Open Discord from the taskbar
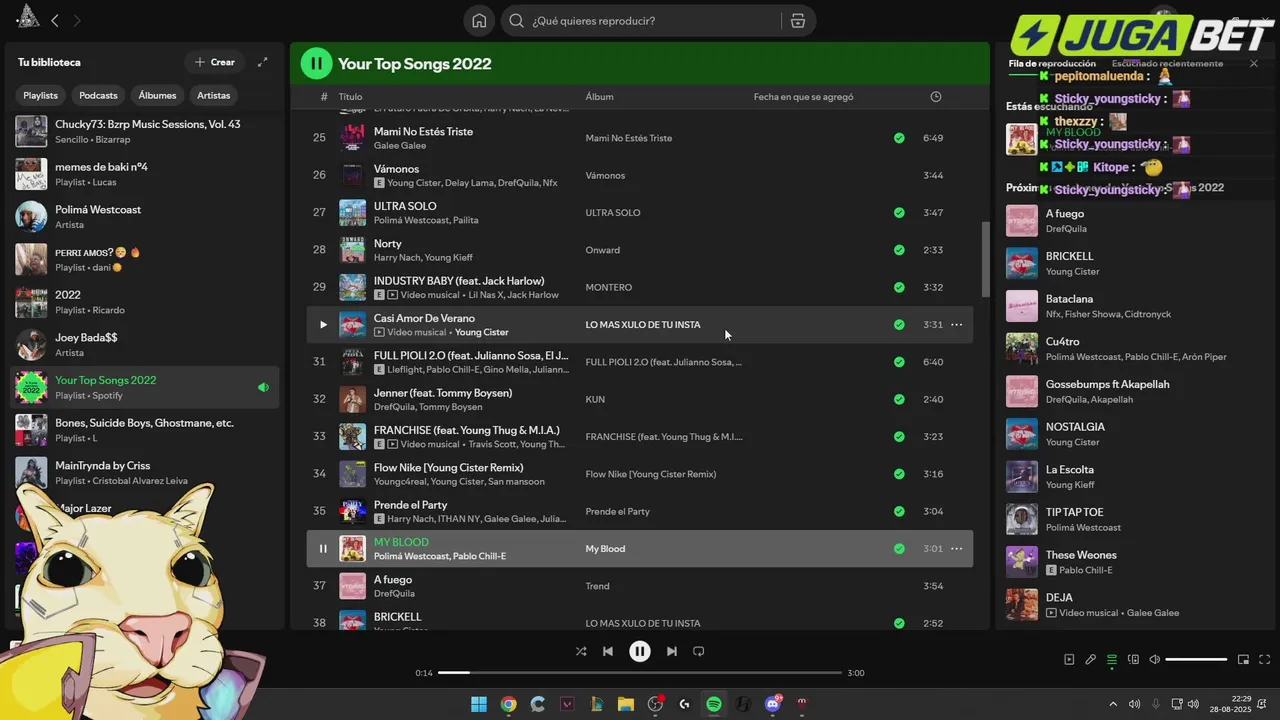The height and width of the screenshot is (720, 1280). click(772, 704)
